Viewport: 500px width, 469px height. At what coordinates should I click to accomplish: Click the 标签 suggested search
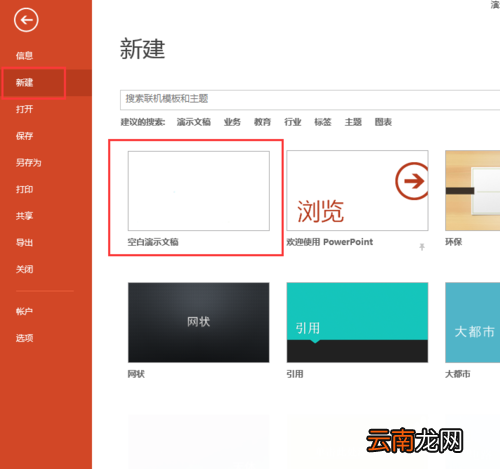pyautogui.click(x=323, y=122)
